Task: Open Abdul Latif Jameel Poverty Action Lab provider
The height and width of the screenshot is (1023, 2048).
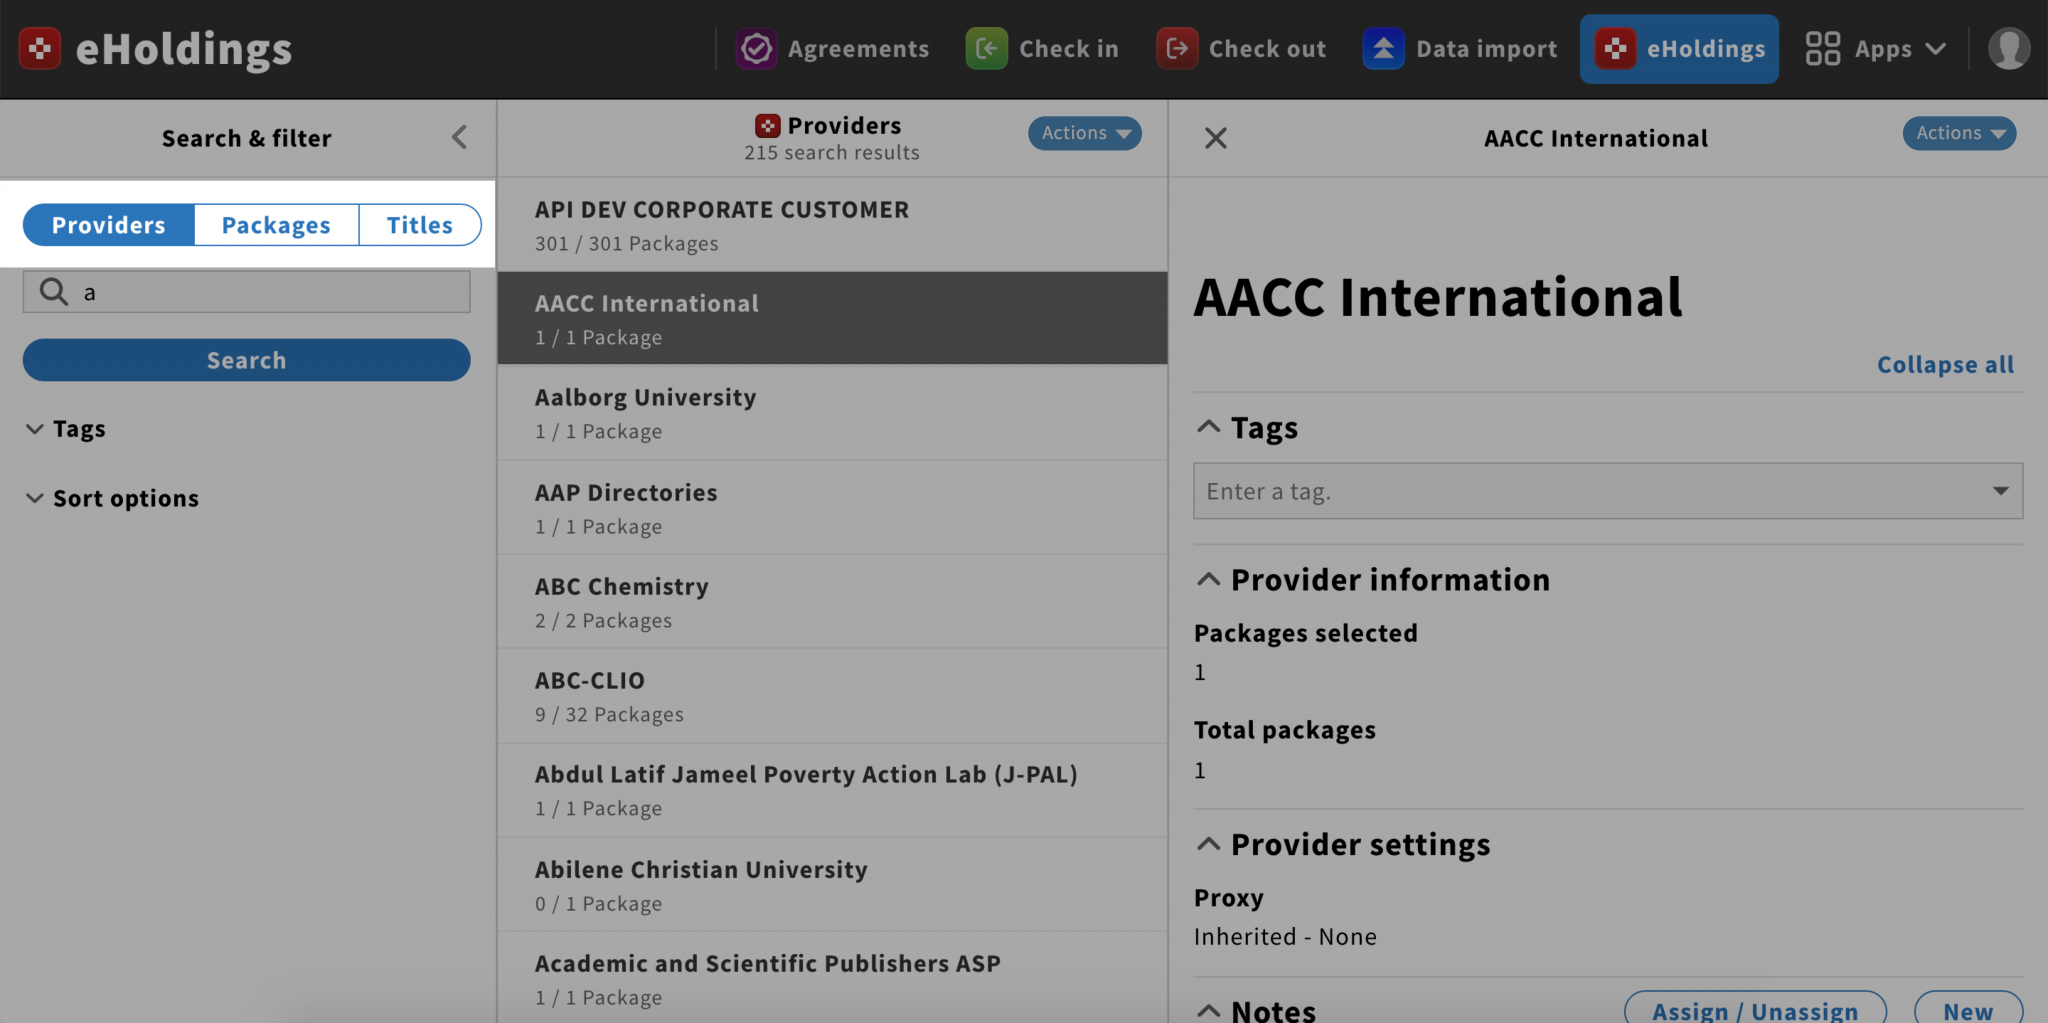Action: 832,790
